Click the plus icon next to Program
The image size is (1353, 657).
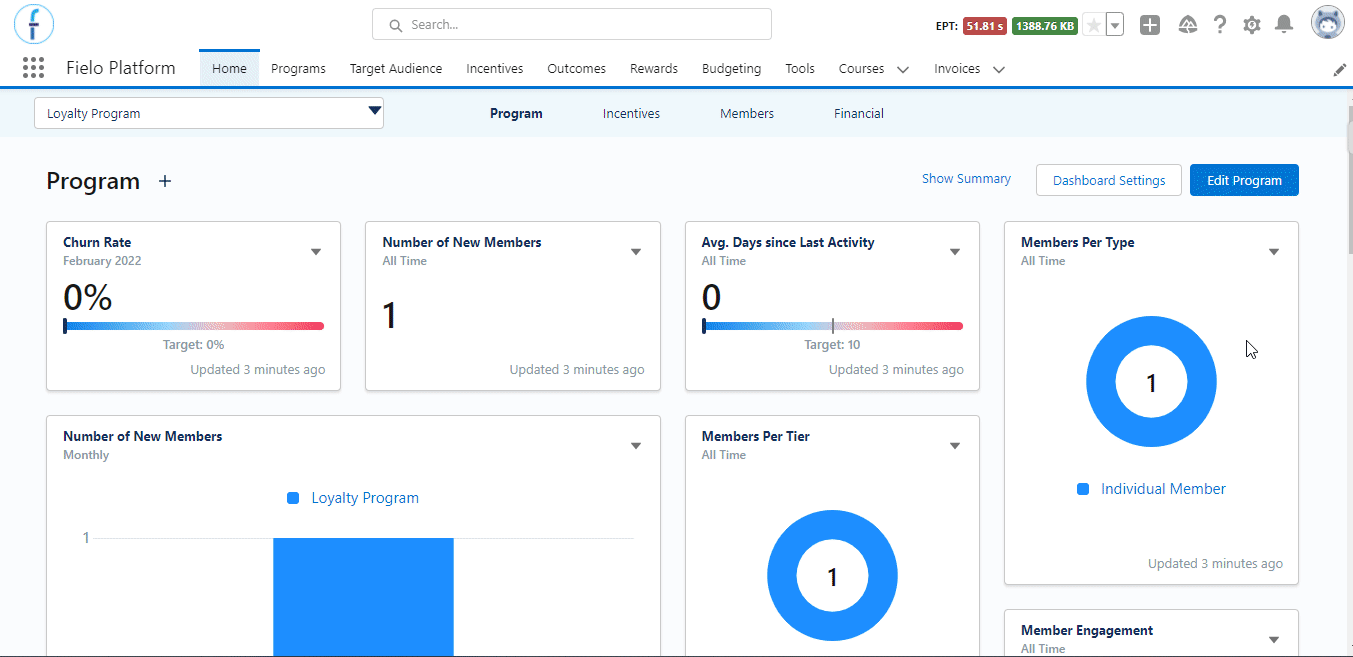click(x=165, y=181)
